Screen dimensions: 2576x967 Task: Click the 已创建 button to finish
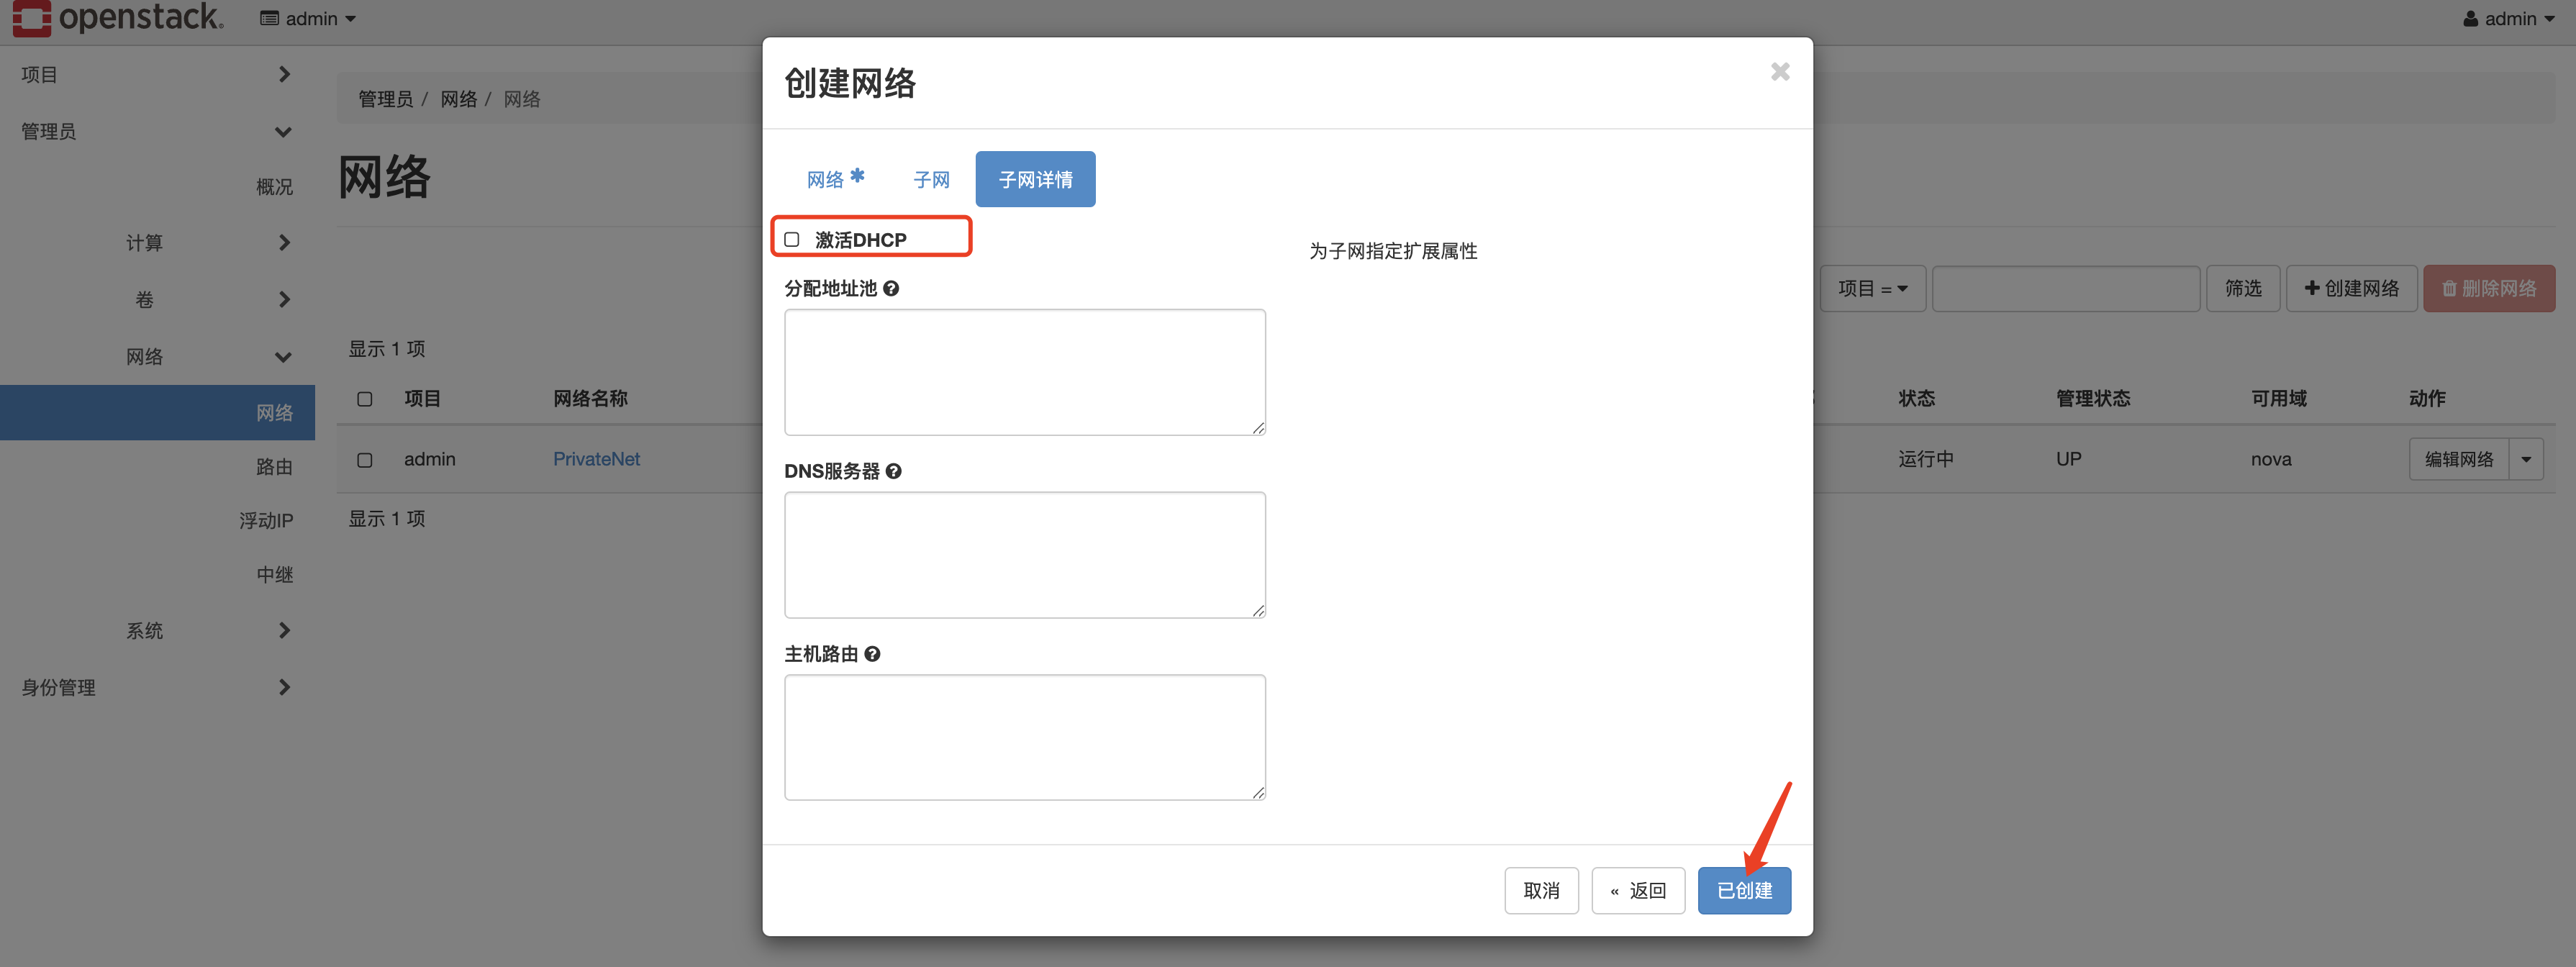1744,890
